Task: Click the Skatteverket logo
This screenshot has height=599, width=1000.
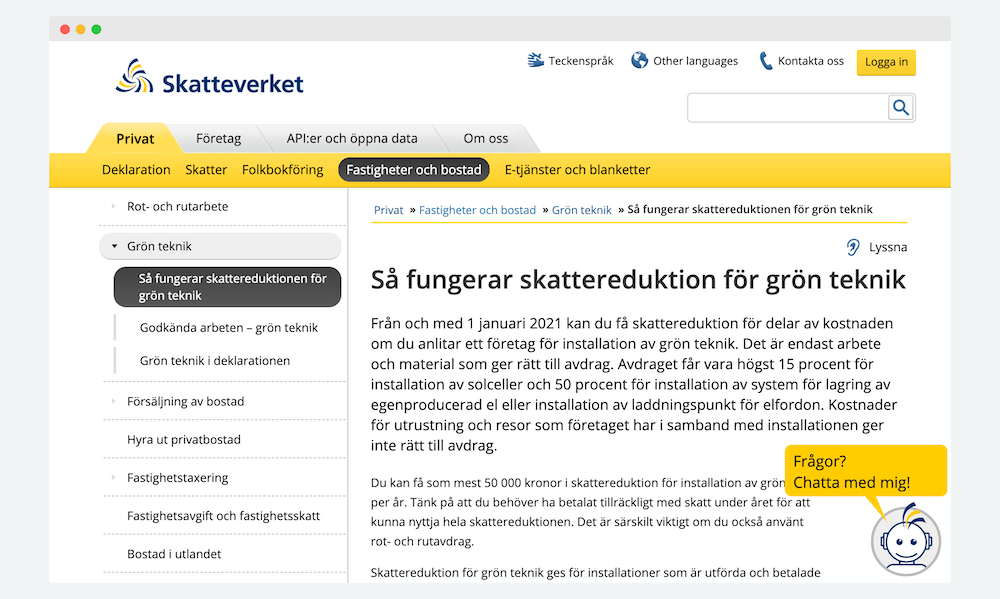Action: point(209,78)
